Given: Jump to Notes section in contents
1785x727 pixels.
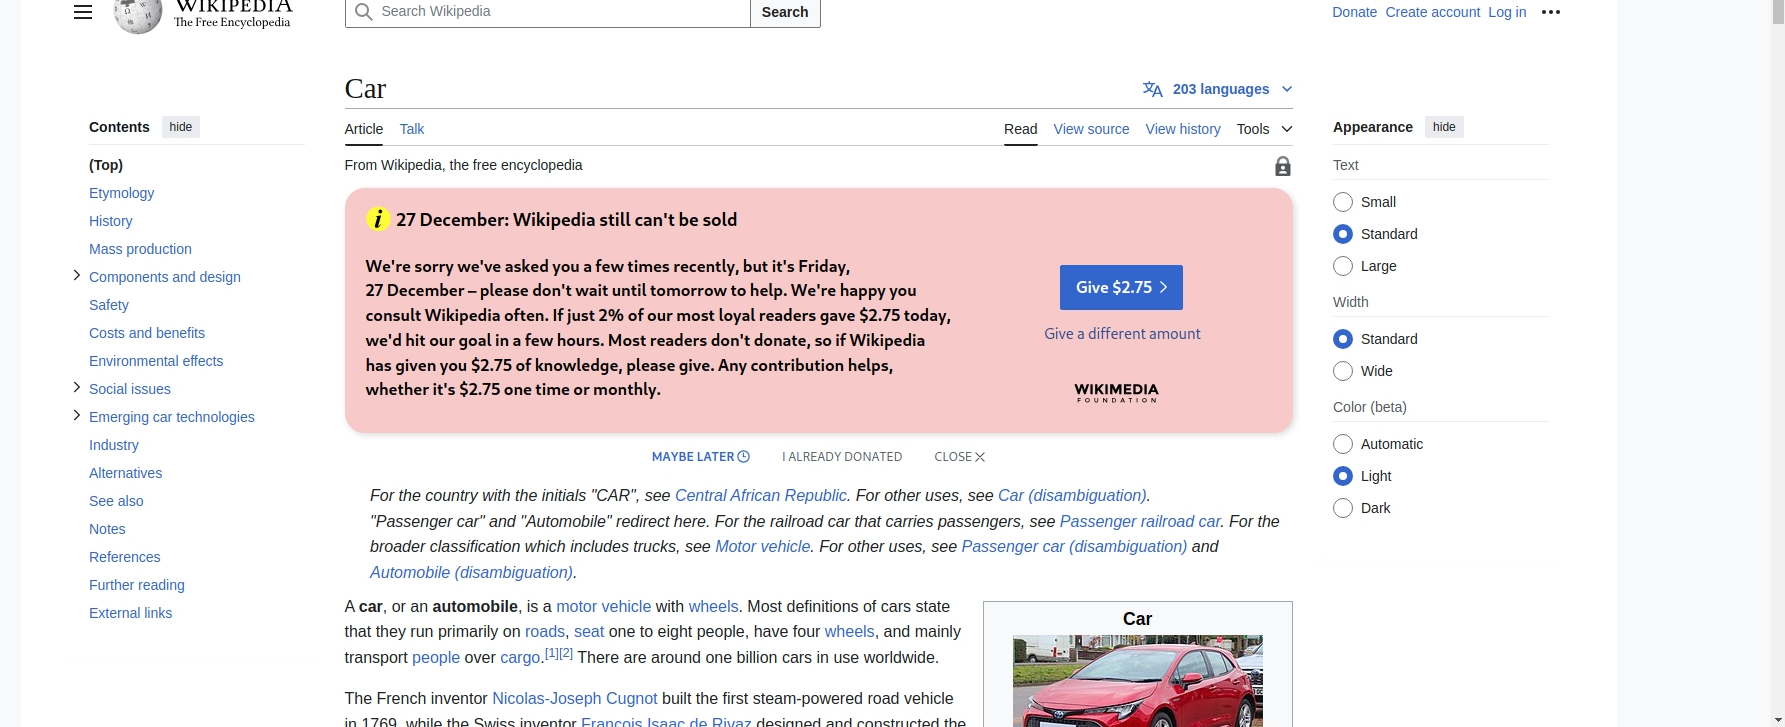Looking at the screenshot, I should [x=107, y=529].
